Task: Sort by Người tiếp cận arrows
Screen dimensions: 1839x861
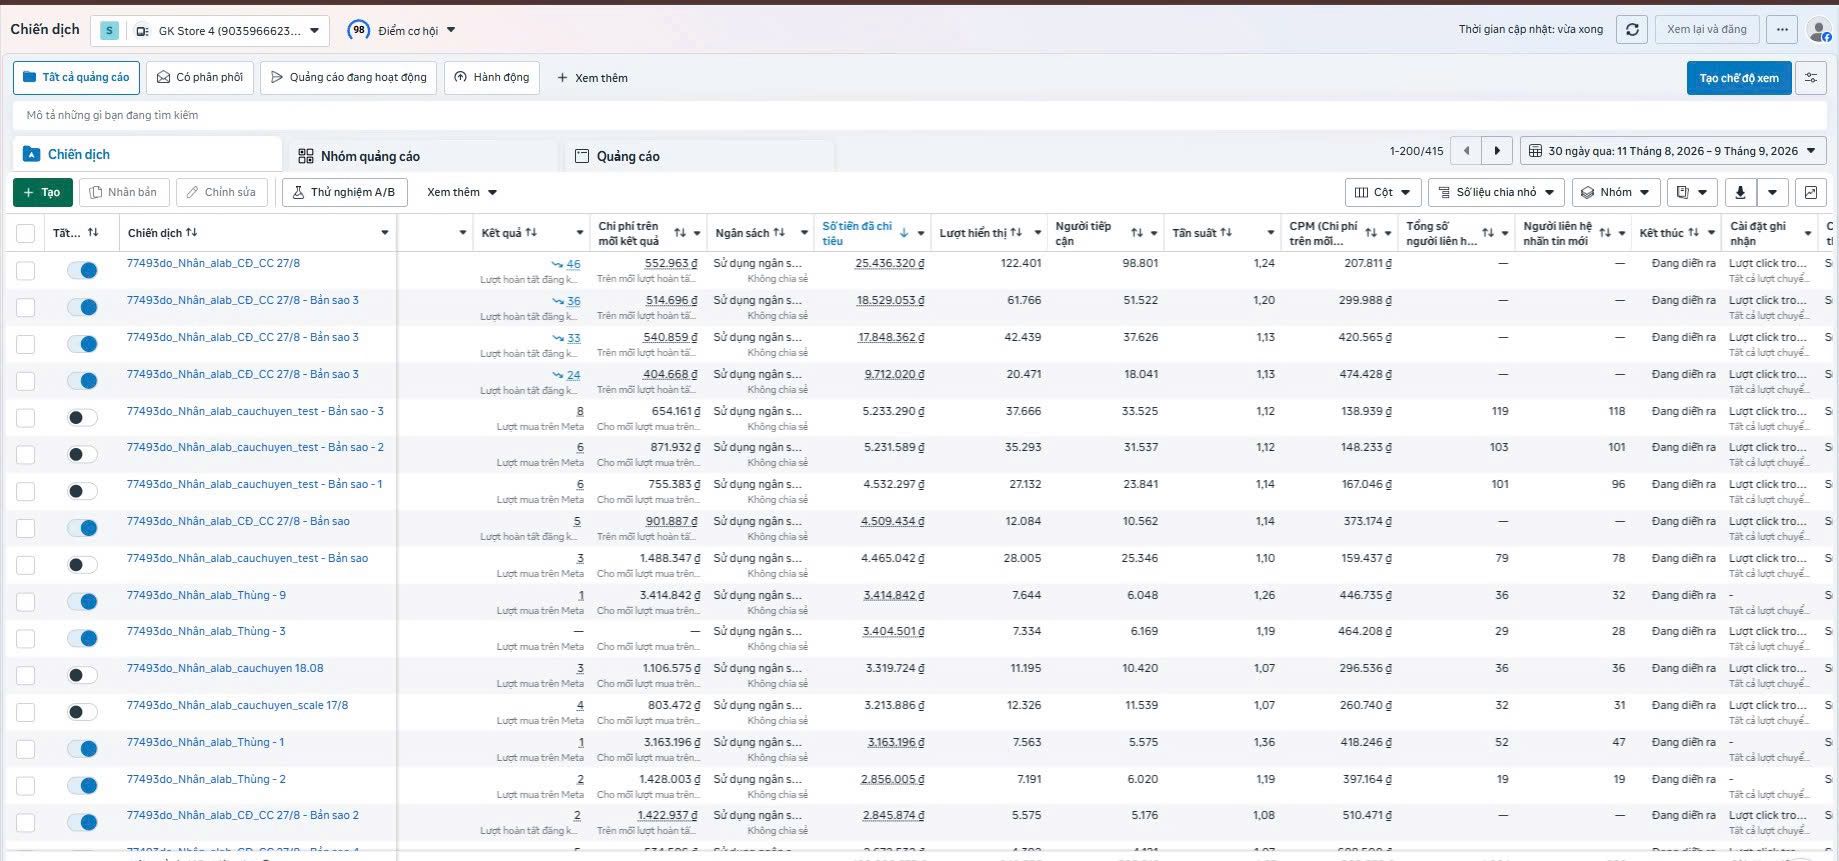Action: coord(1137,233)
